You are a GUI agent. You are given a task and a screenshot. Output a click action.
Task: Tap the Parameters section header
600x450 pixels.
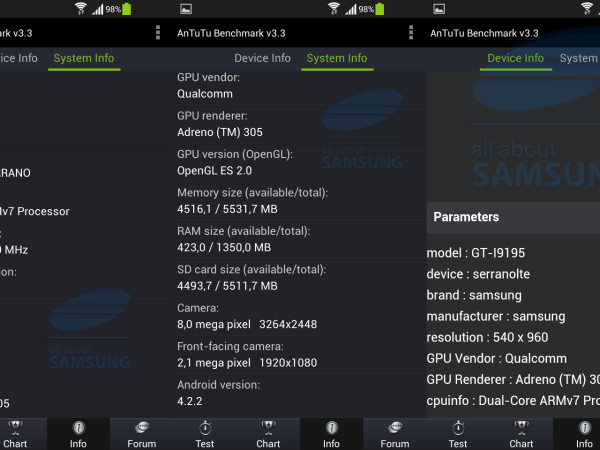click(513, 217)
